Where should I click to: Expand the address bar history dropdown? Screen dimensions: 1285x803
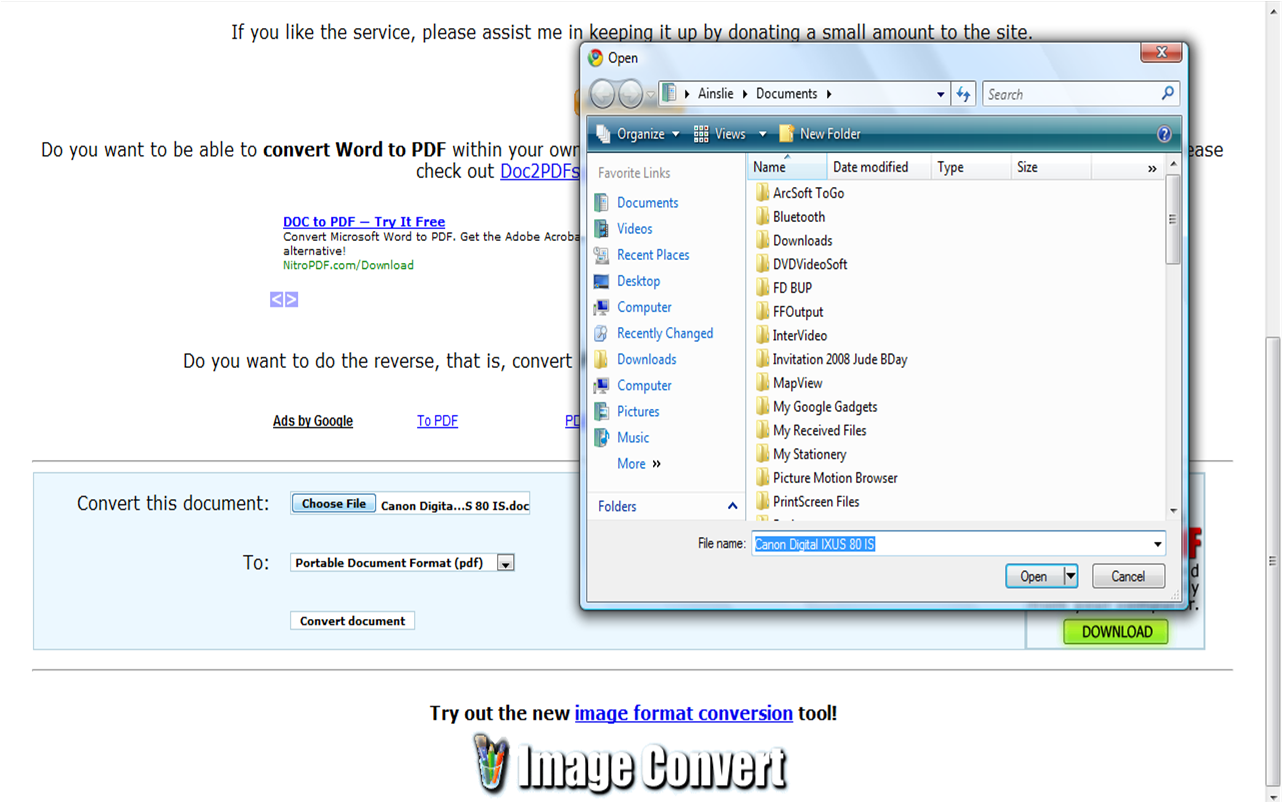coord(941,94)
